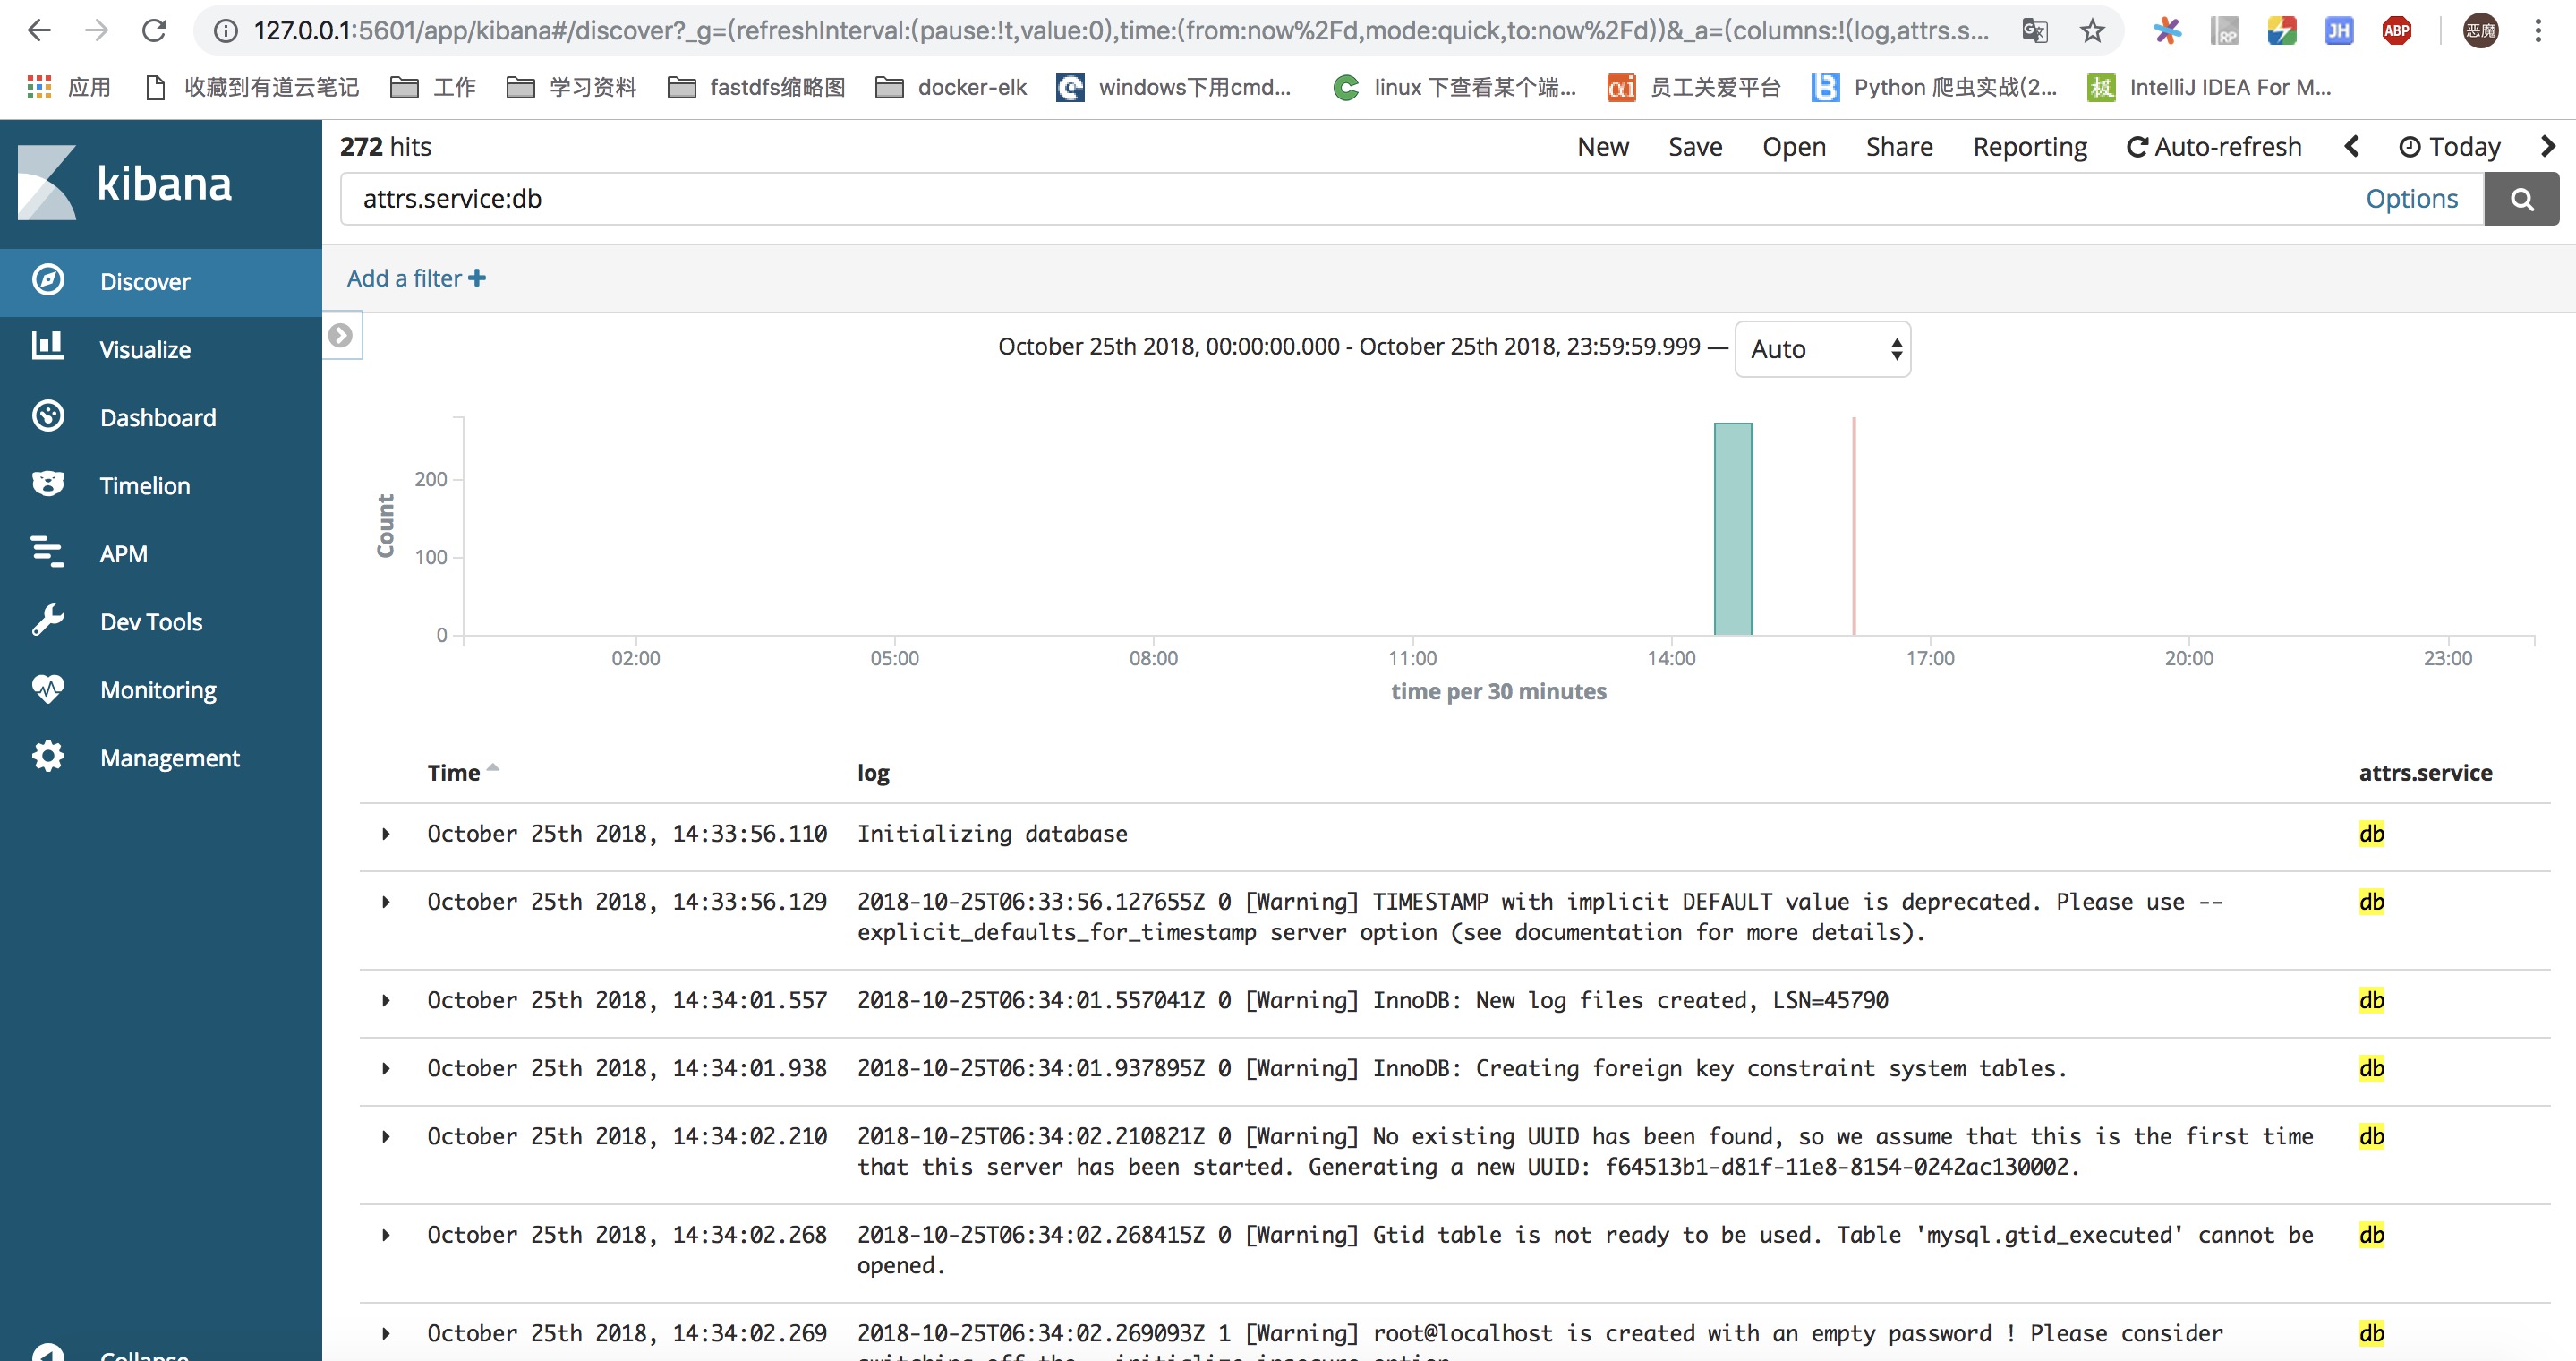Open the Share menu

[x=1898, y=147]
